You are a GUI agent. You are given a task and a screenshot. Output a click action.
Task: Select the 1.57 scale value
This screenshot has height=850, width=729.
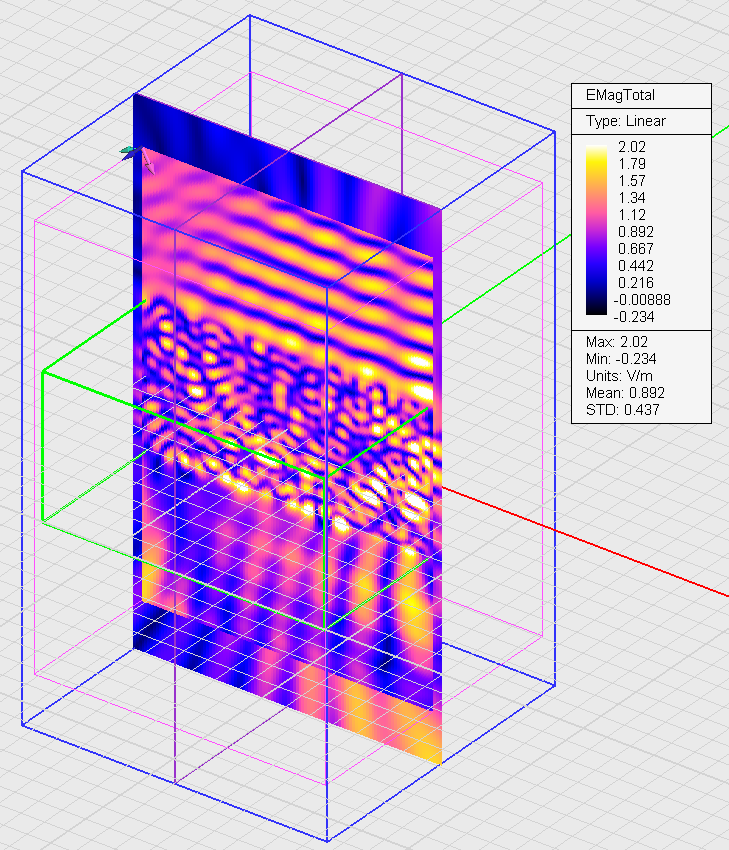click(x=632, y=181)
